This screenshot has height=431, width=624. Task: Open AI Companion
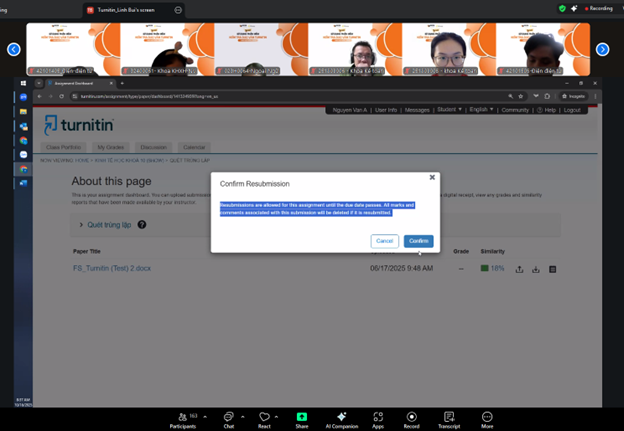click(341, 415)
